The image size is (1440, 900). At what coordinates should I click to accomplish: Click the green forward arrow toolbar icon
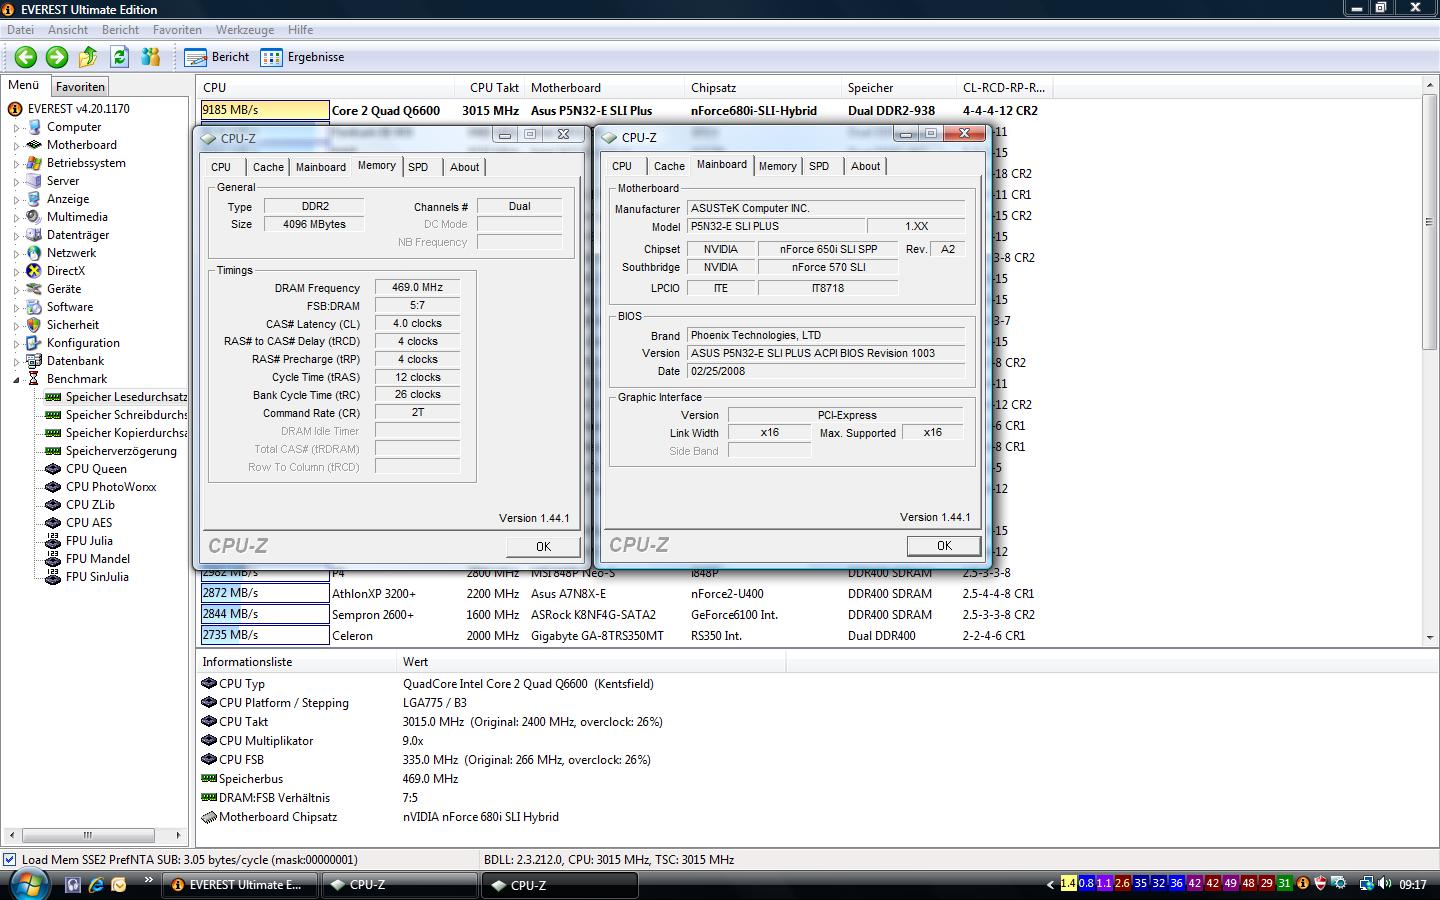pyautogui.click(x=57, y=57)
